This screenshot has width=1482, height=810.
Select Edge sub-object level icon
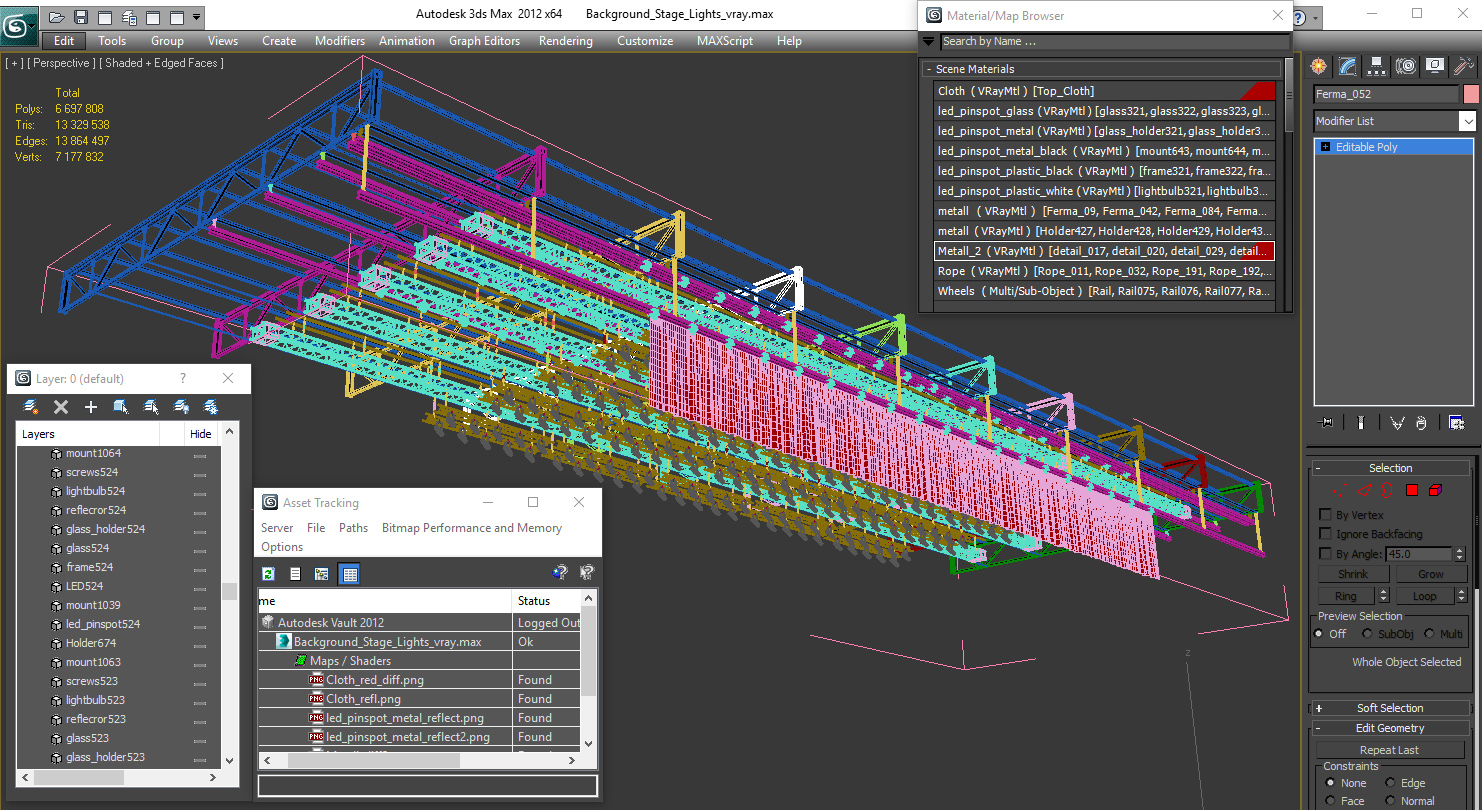click(1362, 490)
